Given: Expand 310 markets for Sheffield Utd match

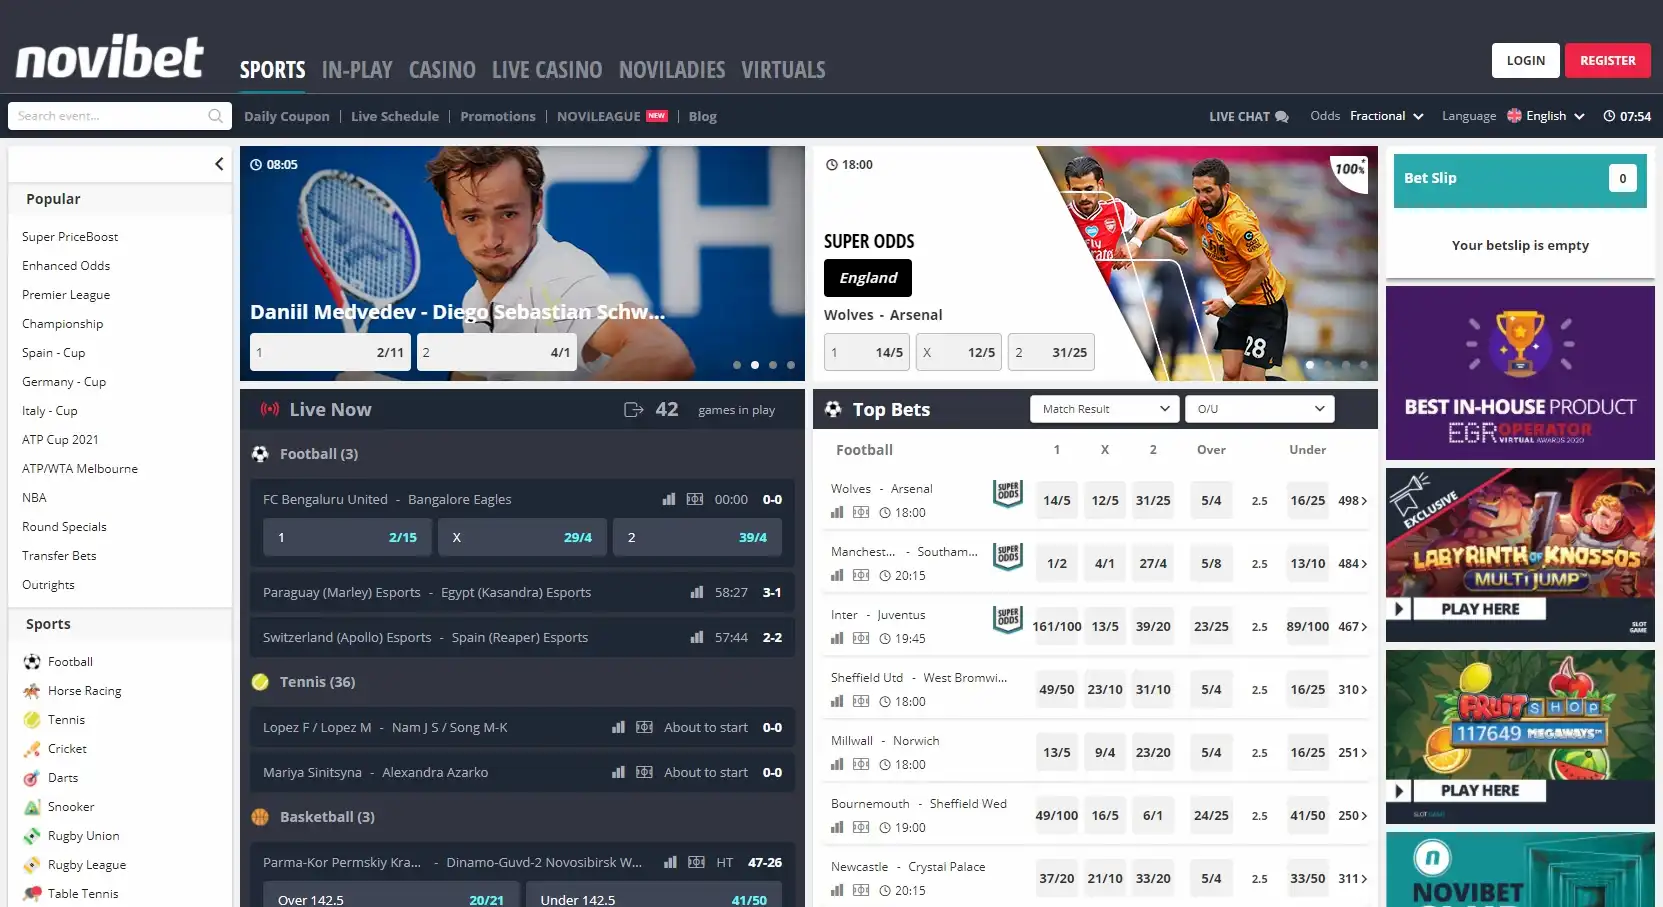Looking at the screenshot, I should tap(1353, 690).
